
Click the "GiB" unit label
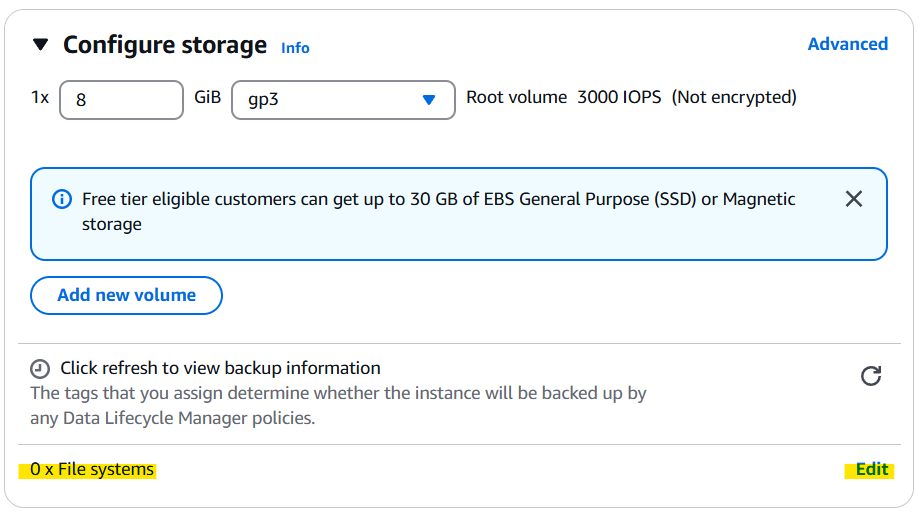click(207, 98)
